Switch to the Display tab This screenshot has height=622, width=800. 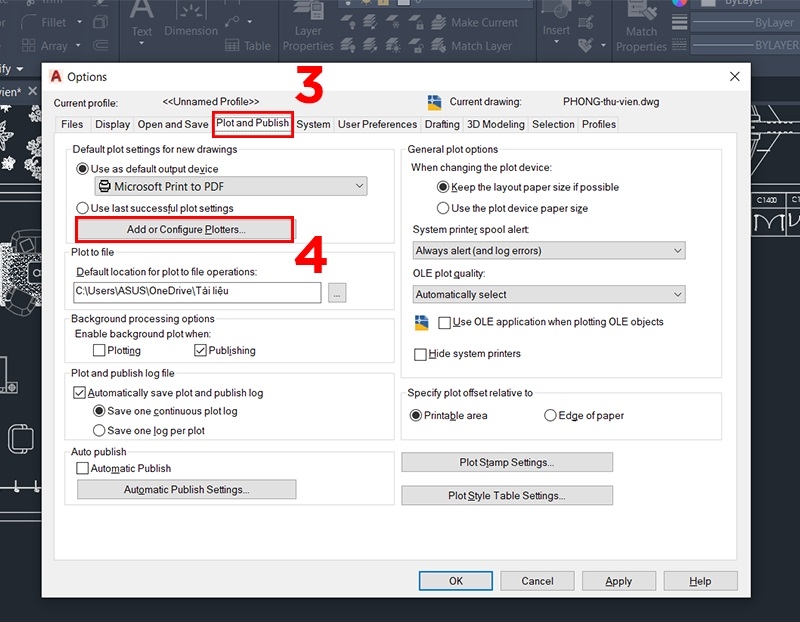coord(112,124)
